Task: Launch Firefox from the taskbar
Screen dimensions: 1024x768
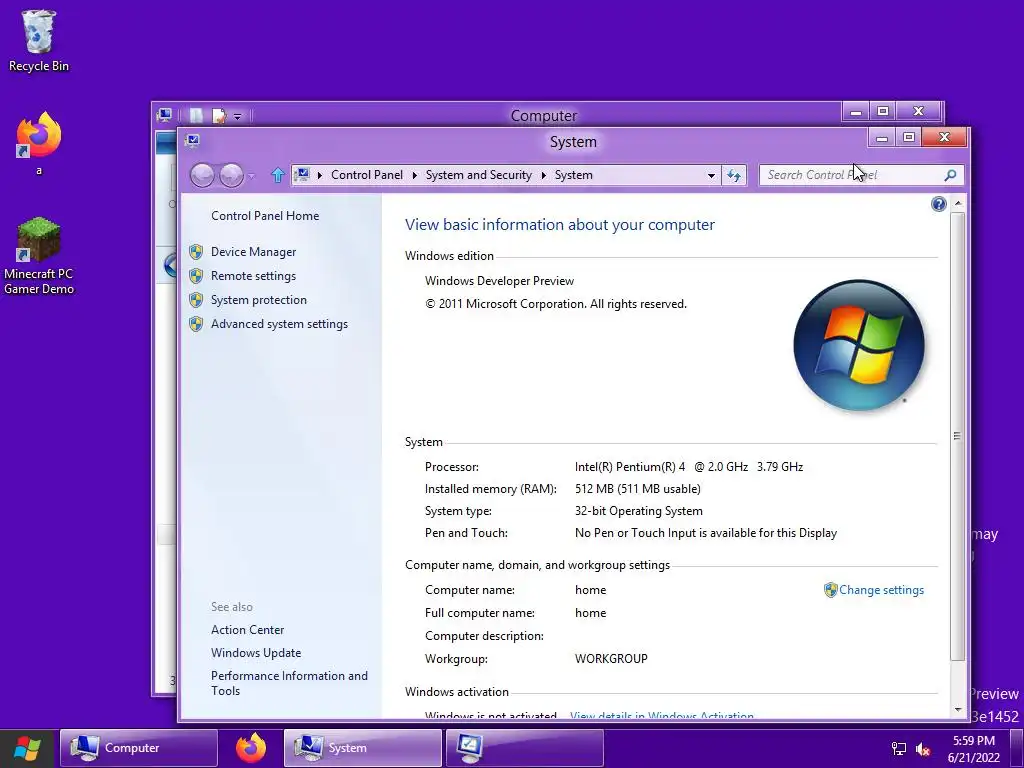Action: [x=251, y=748]
